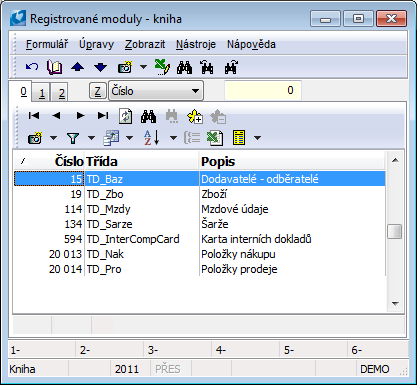The height and width of the screenshot is (385, 417).
Task: Select the TD_InterCompCard row
Action: tap(200, 239)
